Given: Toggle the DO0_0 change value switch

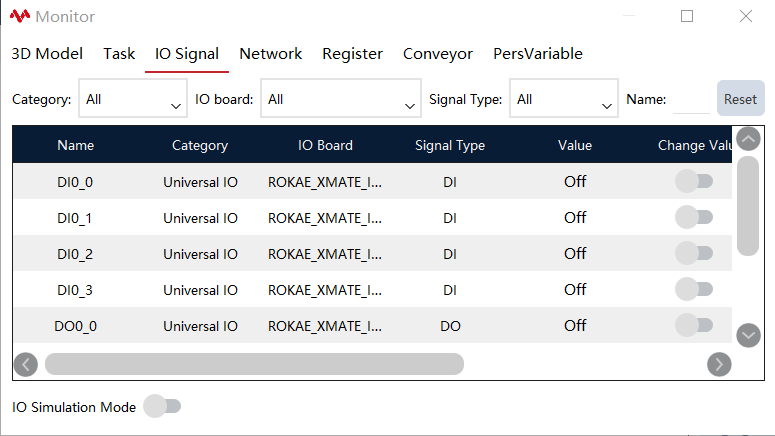Looking at the screenshot, I should pos(694,325).
